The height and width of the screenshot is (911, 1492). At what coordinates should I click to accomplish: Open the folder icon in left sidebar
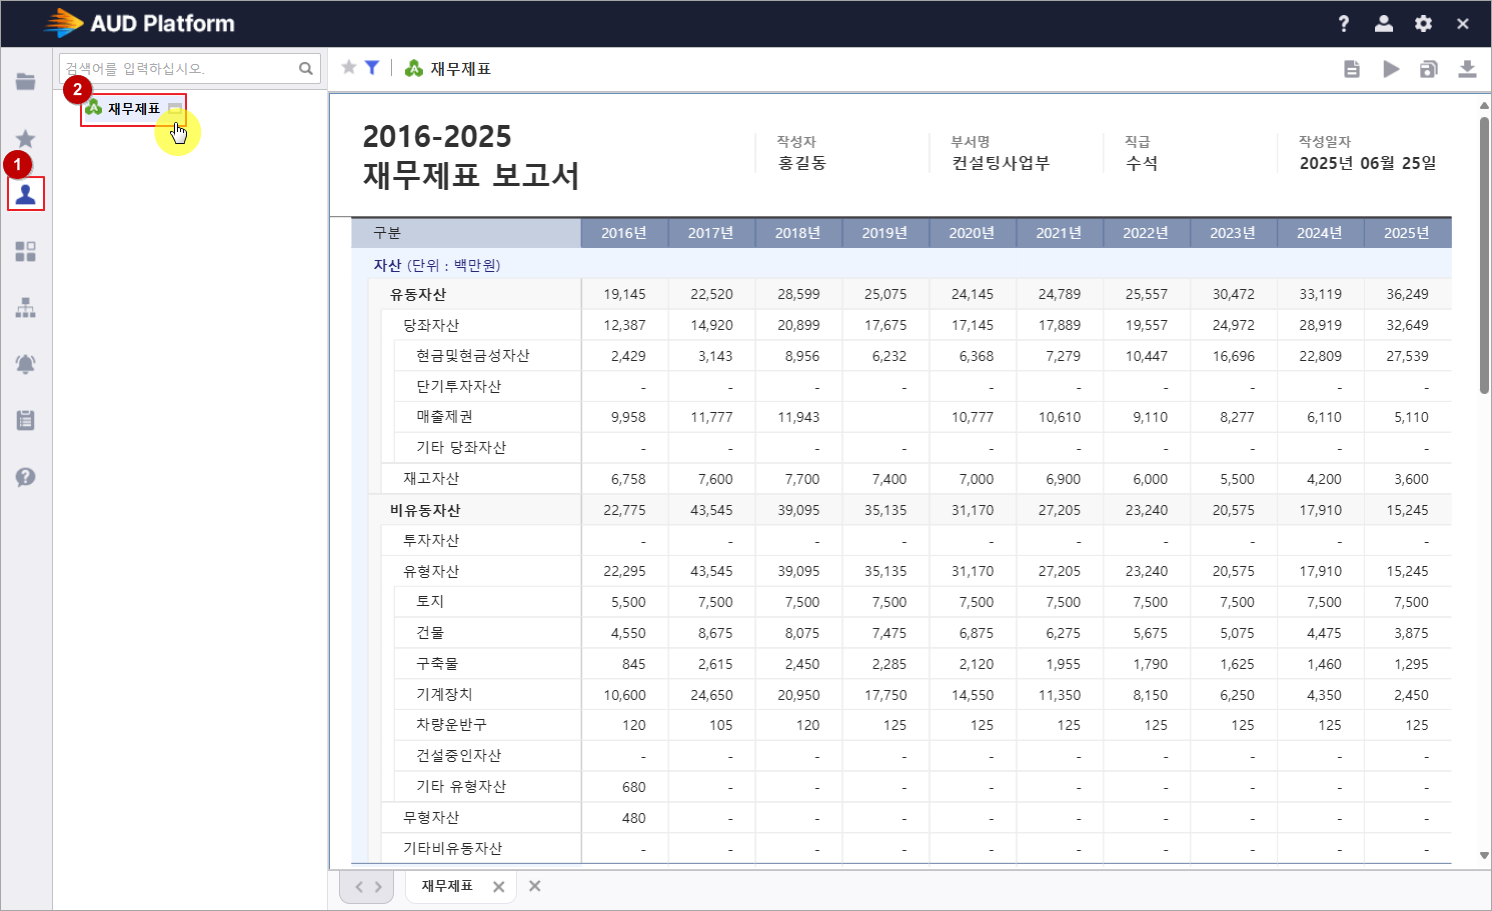click(26, 82)
